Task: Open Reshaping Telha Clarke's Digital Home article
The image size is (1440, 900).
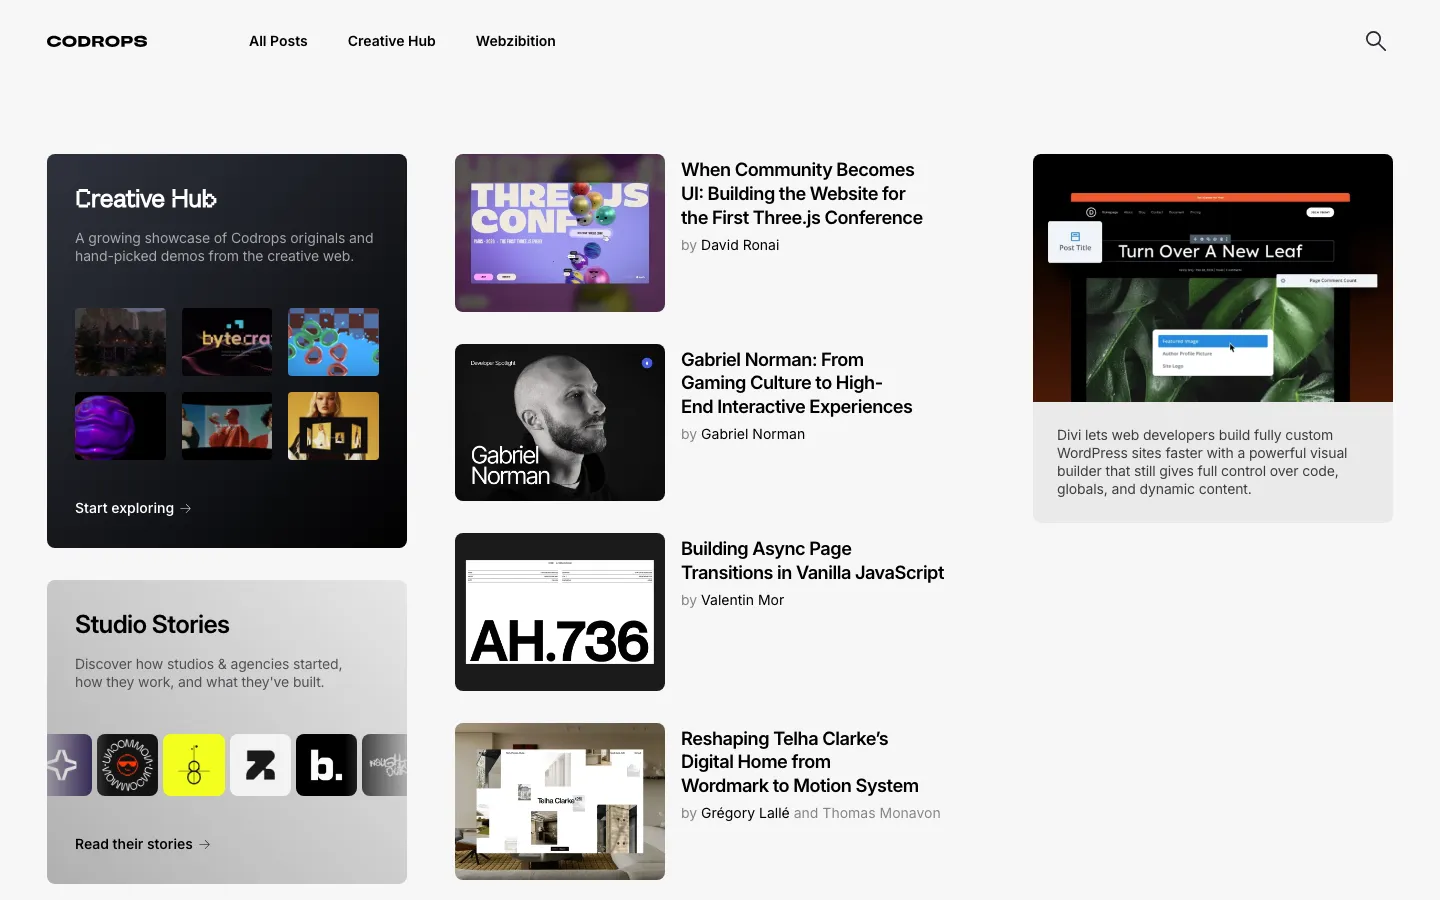Action: tap(800, 762)
